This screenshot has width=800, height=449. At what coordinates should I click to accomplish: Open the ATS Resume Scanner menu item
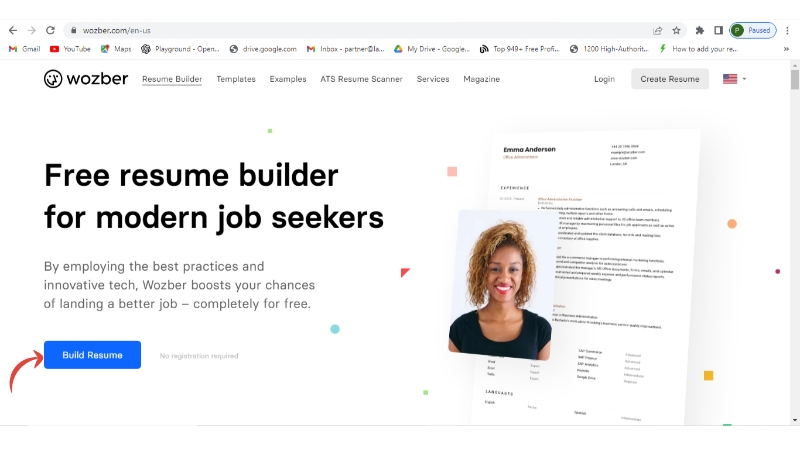361,79
